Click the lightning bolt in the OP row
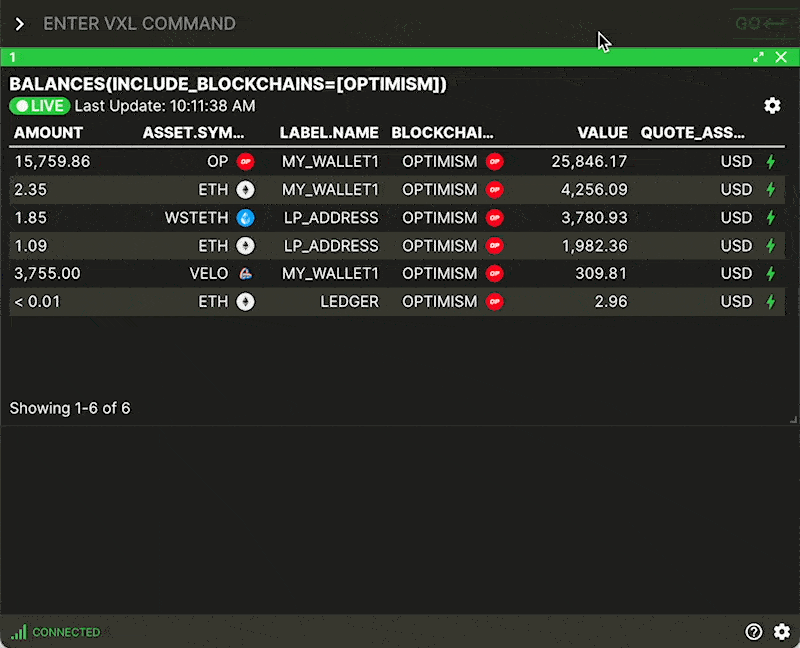The height and width of the screenshot is (648, 800). click(771, 162)
